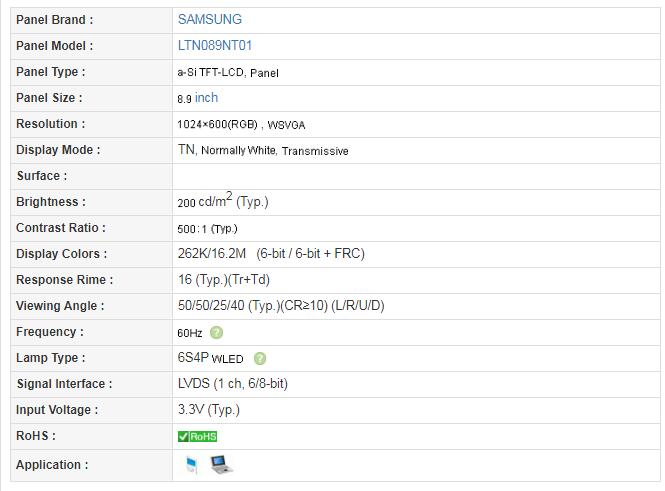Click the 500:1 (Typ.) value
This screenshot has height=491, width=665.
207,229
